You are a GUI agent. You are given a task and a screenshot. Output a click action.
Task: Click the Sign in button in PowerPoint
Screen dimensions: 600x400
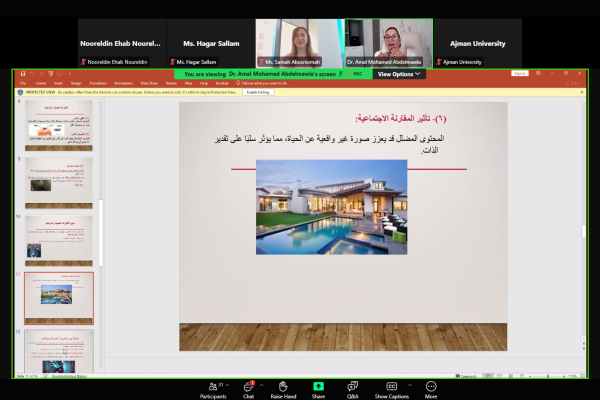click(x=519, y=74)
